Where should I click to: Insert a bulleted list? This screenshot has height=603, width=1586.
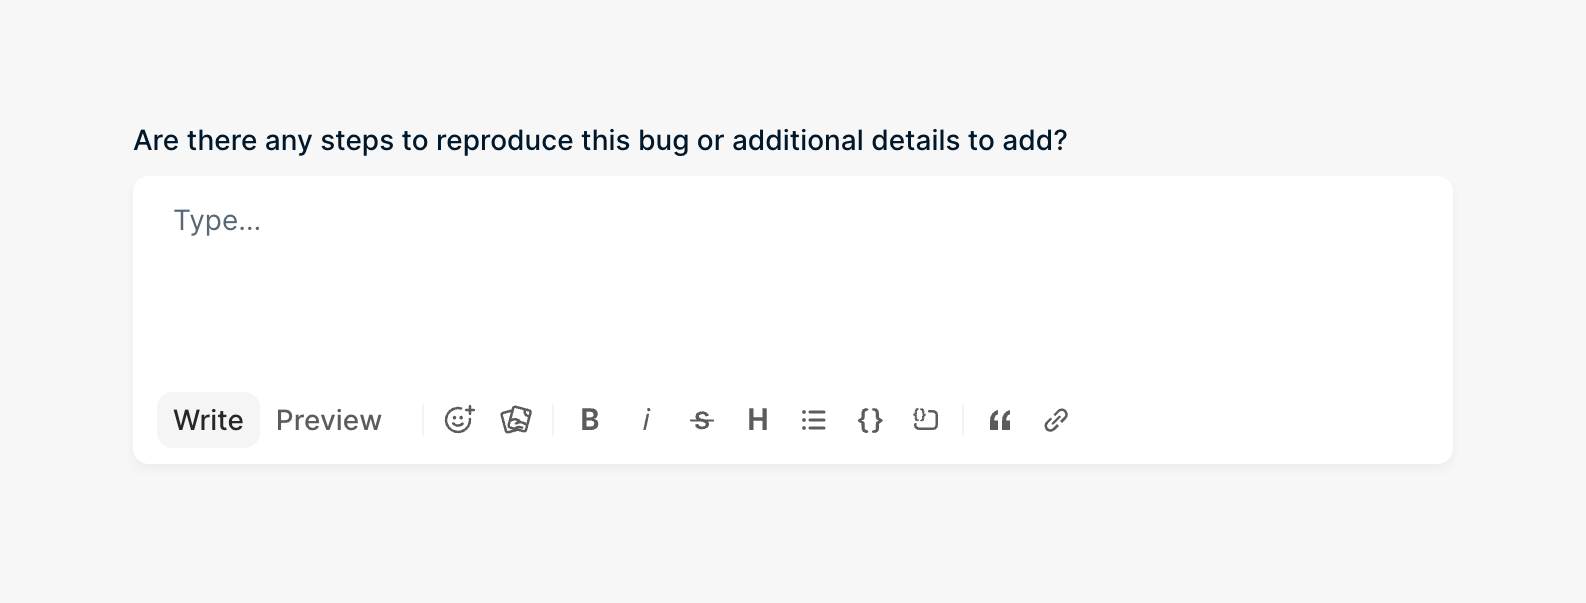[814, 420]
